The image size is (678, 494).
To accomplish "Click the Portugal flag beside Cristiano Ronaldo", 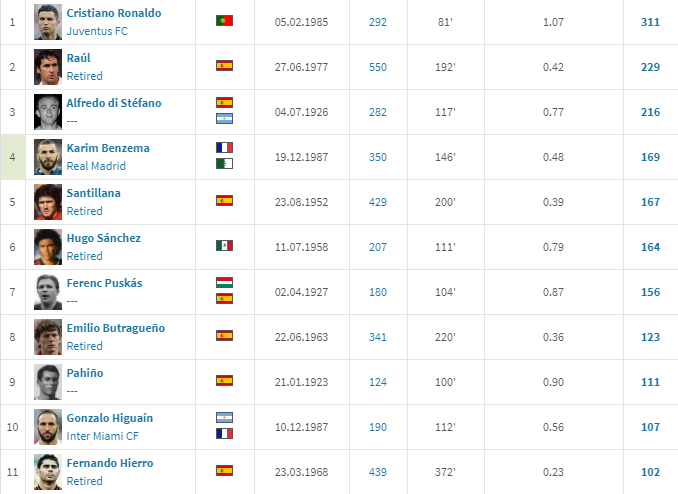I will click(224, 20).
